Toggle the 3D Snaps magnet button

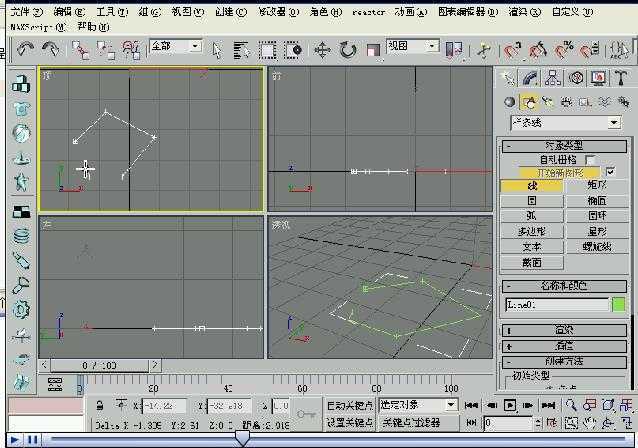(x=512, y=50)
